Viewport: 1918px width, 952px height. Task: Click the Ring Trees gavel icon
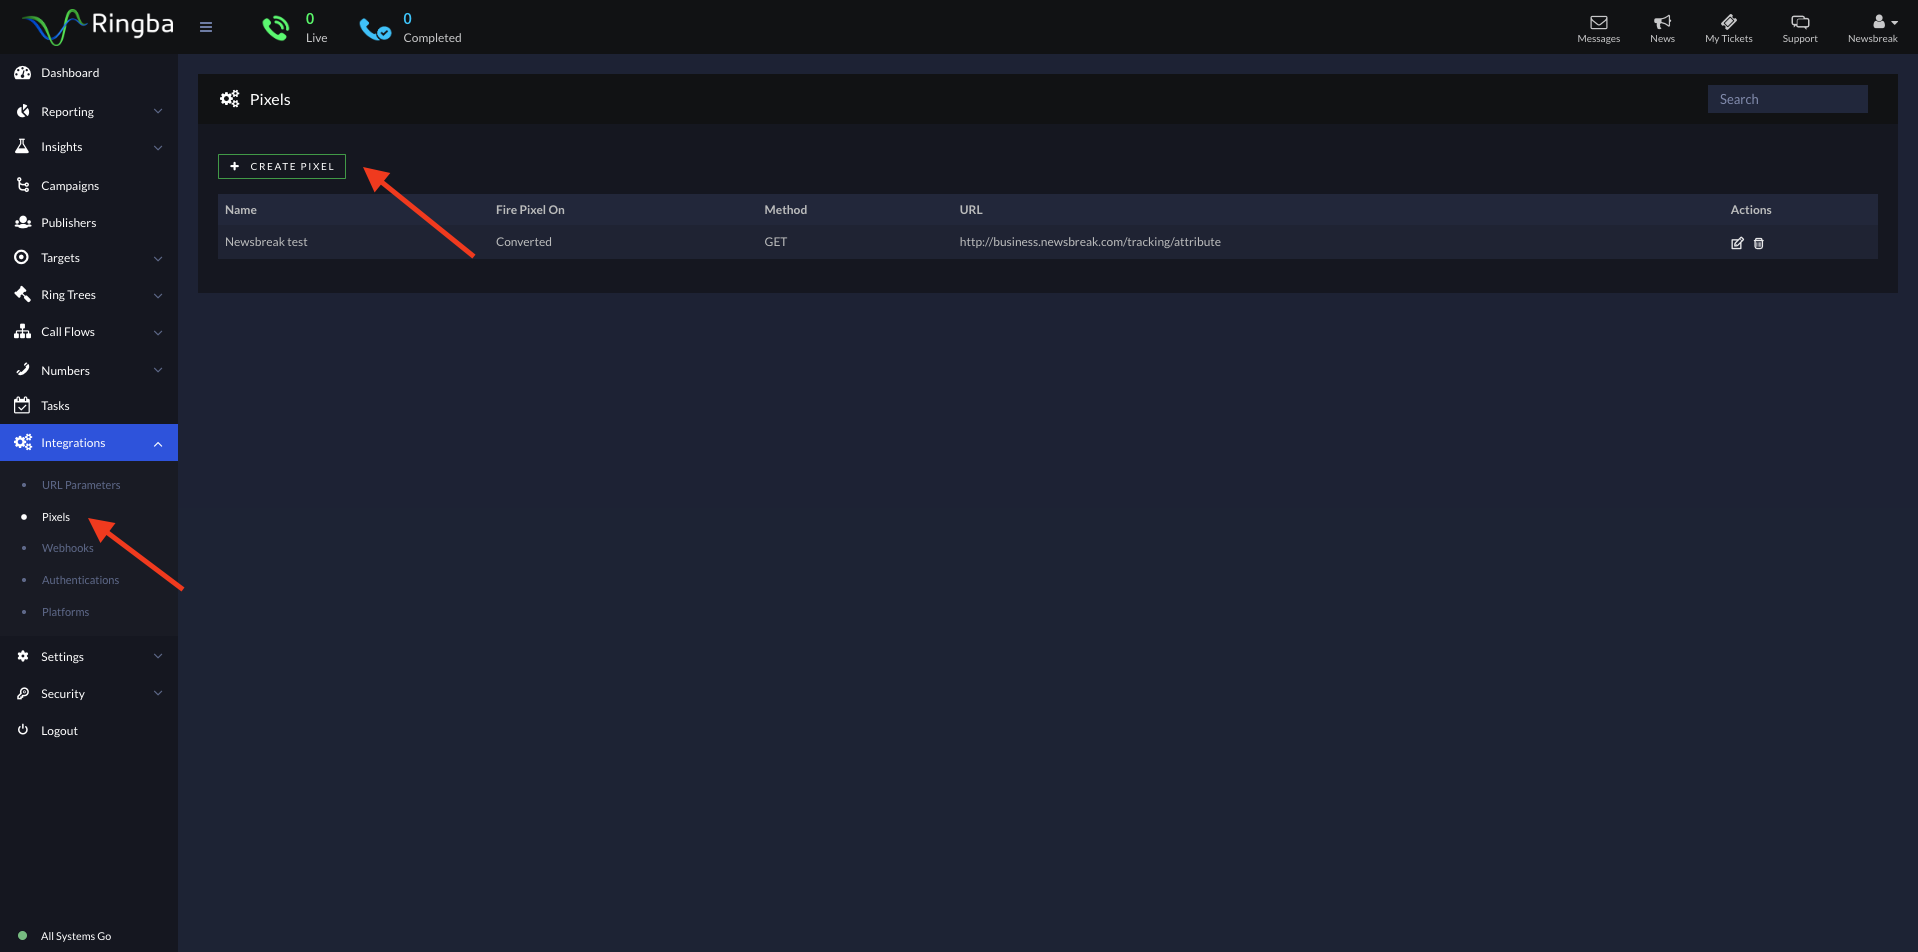(x=22, y=294)
